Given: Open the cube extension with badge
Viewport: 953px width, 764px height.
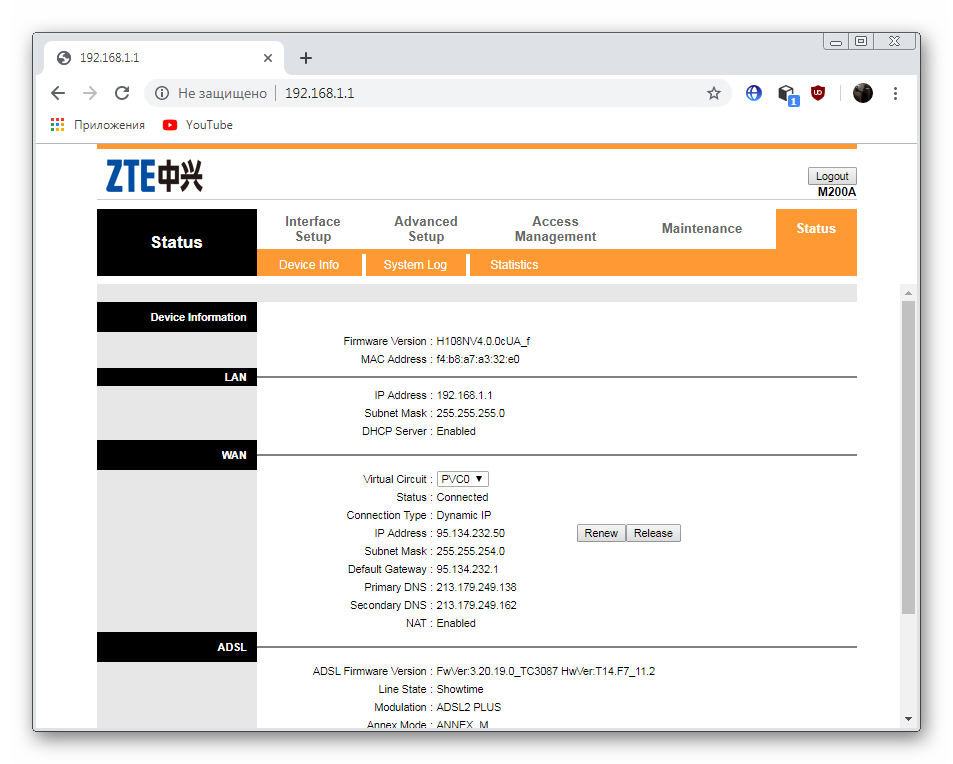Looking at the screenshot, I should 788,94.
